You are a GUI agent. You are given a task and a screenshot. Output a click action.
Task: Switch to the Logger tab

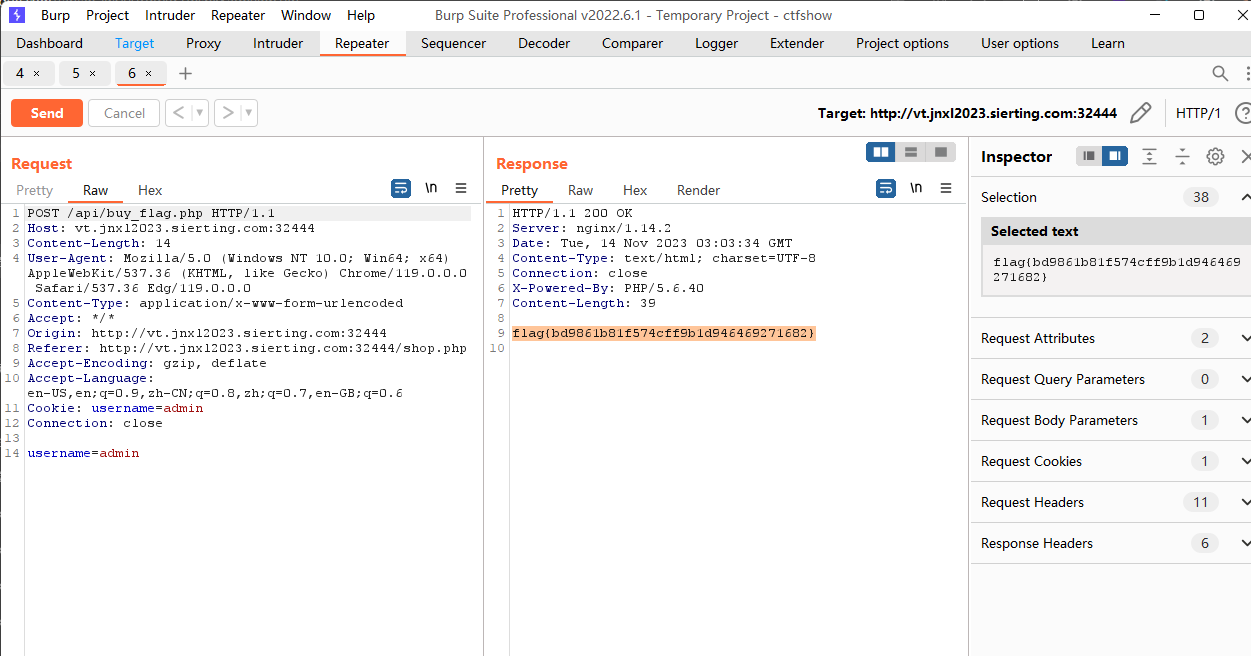click(x=717, y=43)
